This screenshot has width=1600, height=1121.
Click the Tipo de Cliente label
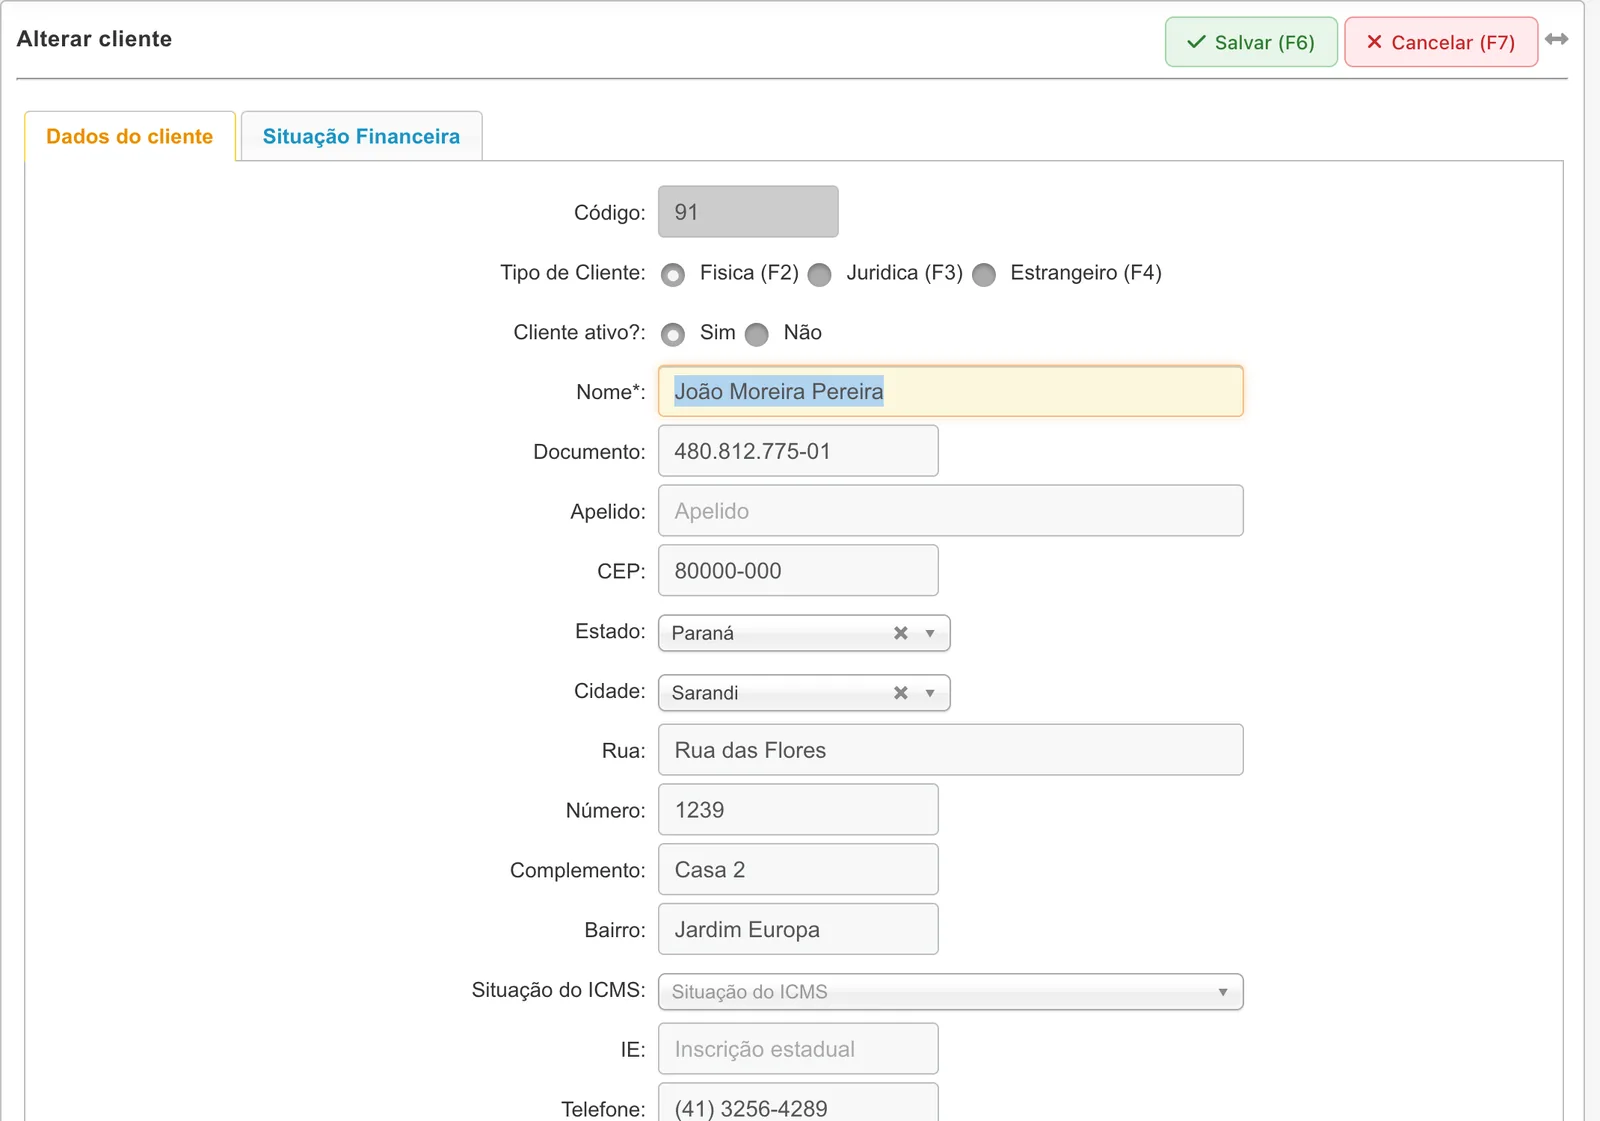(x=573, y=273)
